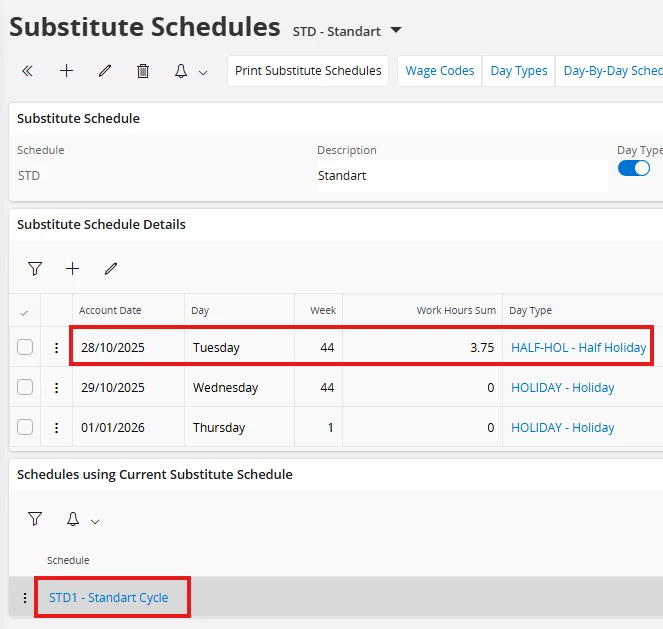Open row menu for STD1 schedule
The width and height of the screenshot is (663, 629).
(25, 598)
